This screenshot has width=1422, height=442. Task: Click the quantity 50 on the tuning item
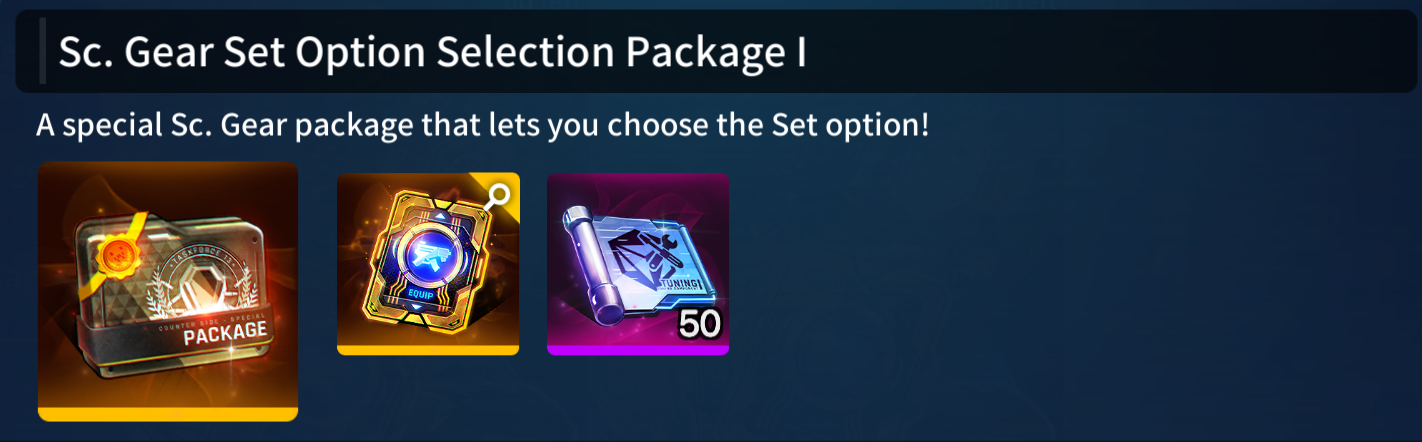coord(700,325)
